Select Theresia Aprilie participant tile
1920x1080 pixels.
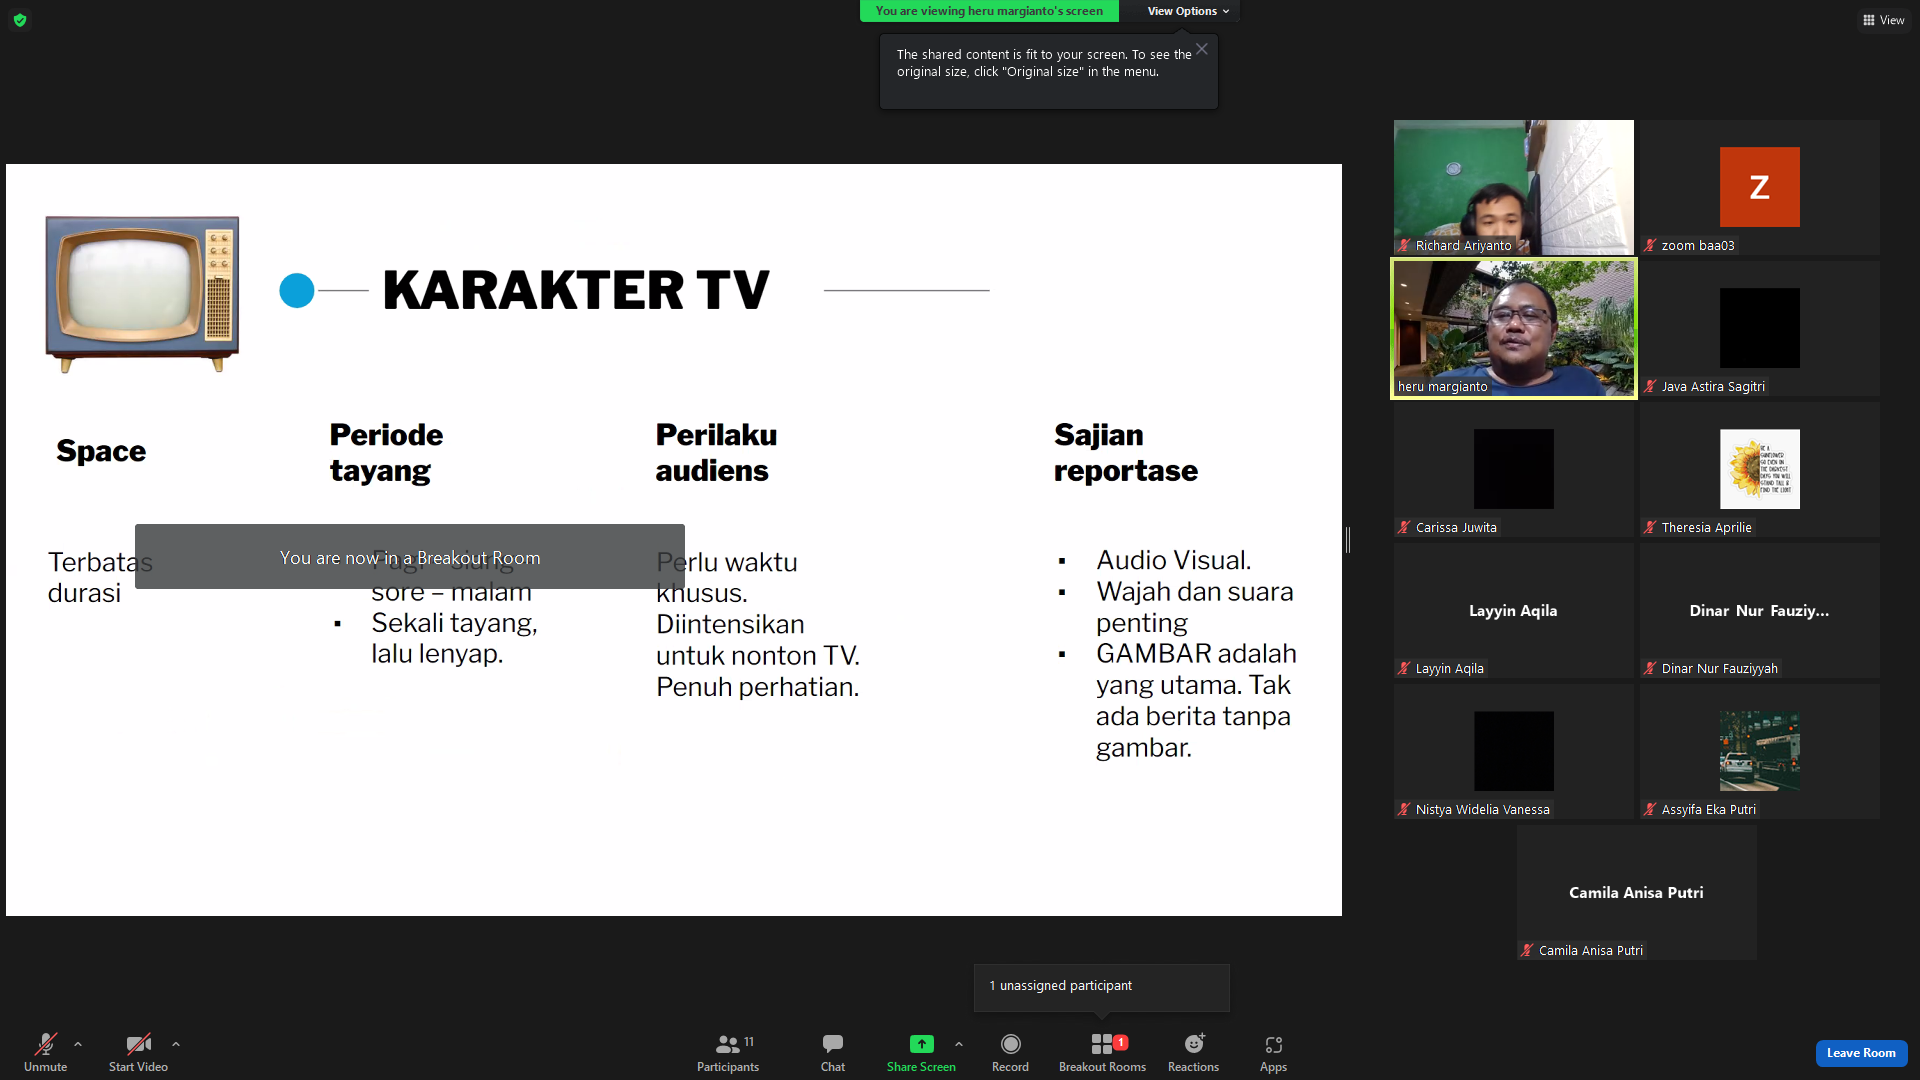[x=1760, y=469]
